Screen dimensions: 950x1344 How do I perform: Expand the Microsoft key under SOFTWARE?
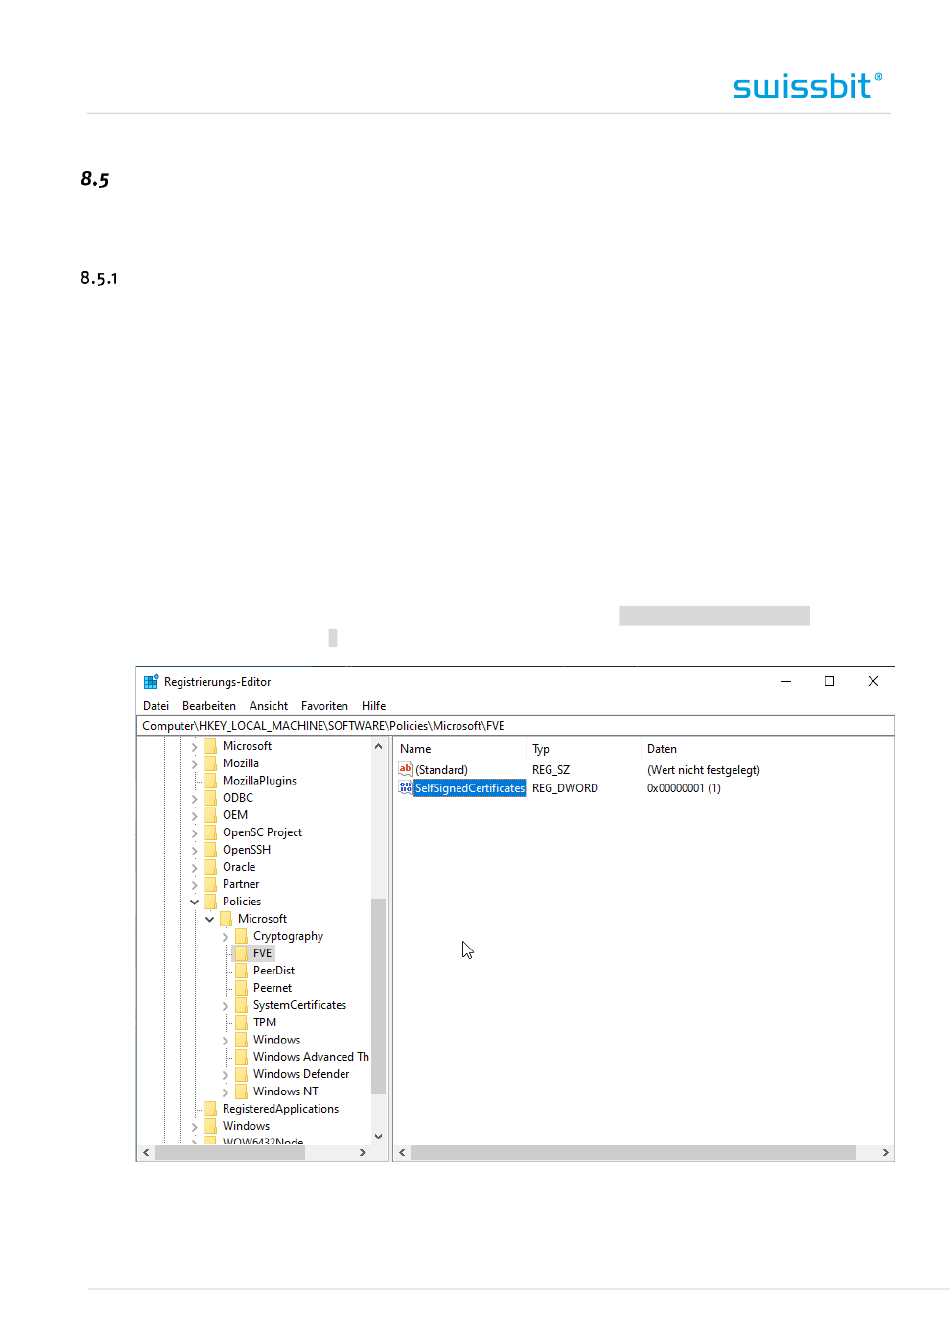coord(195,747)
